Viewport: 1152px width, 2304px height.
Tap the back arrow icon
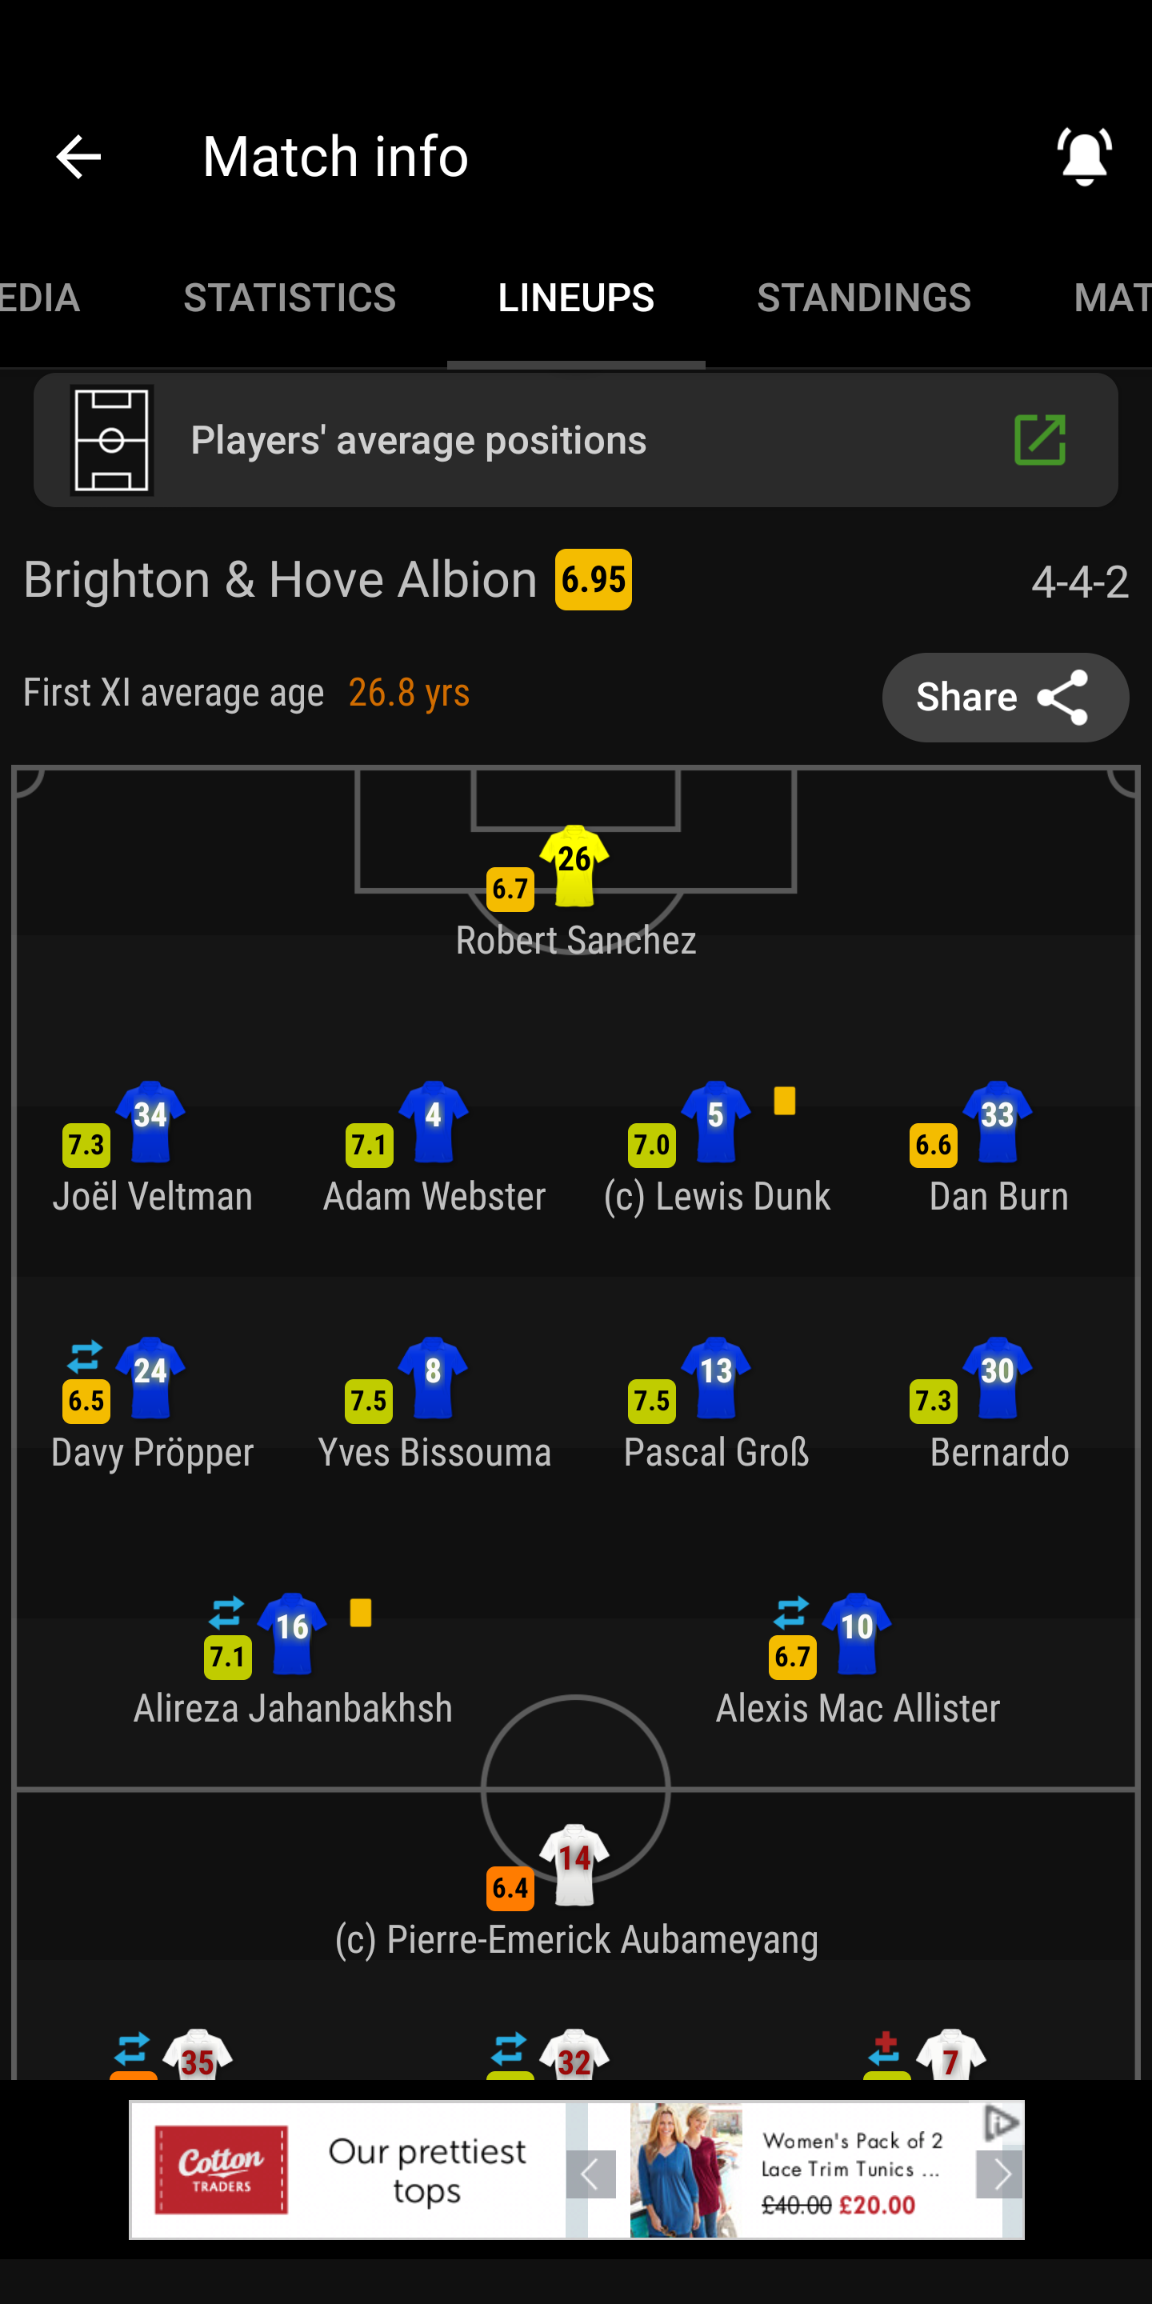coord(78,157)
